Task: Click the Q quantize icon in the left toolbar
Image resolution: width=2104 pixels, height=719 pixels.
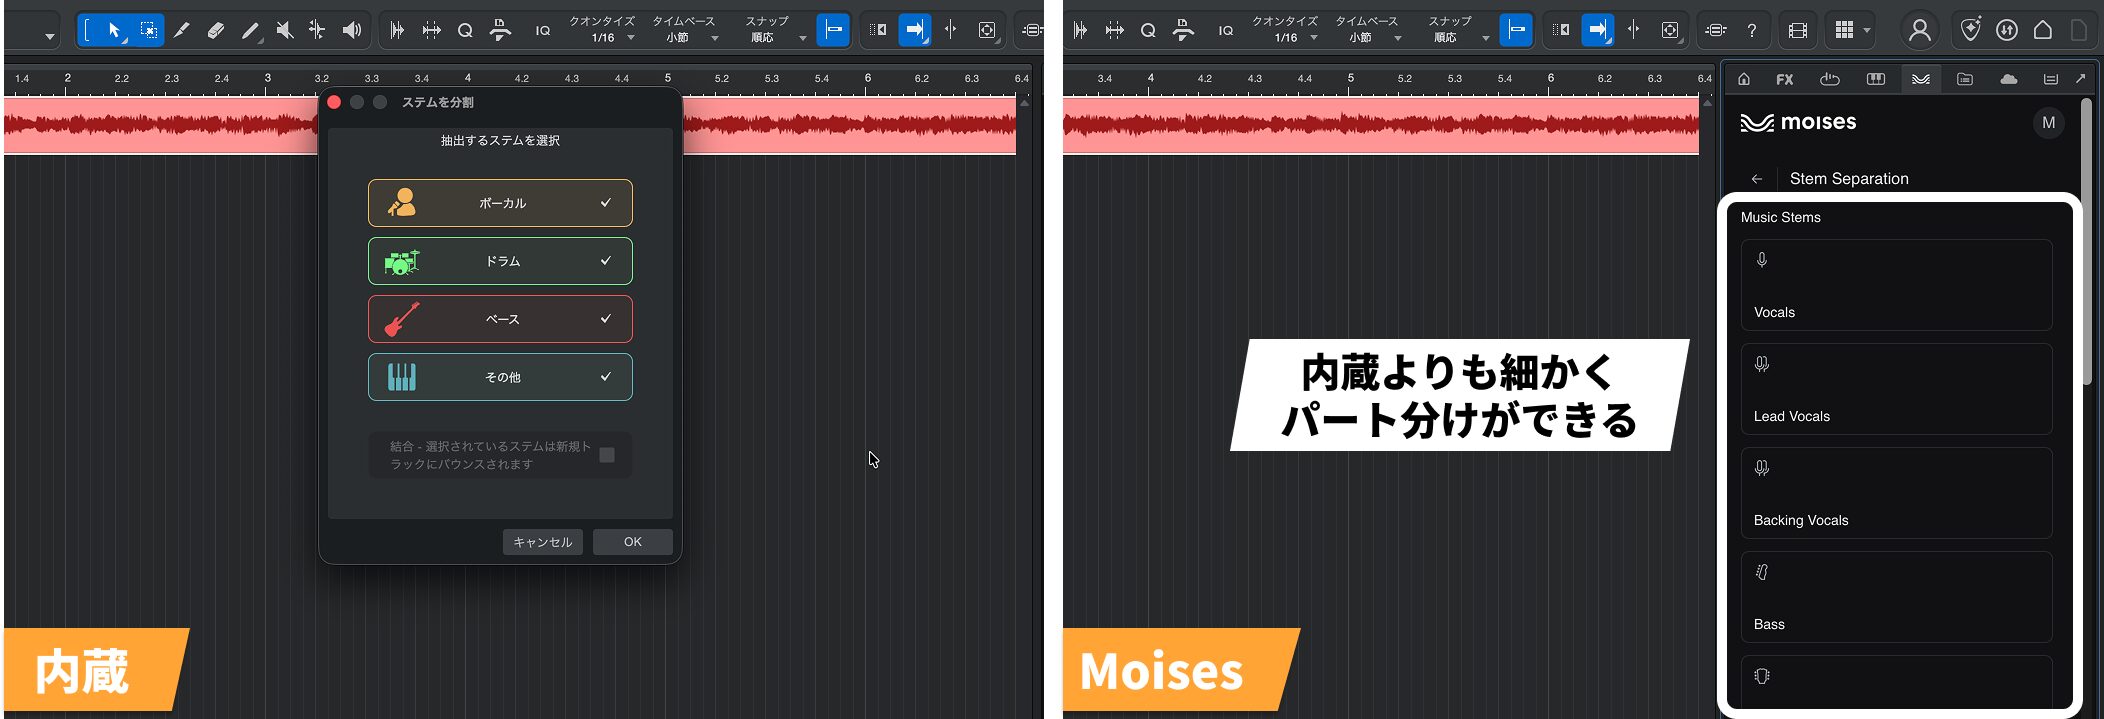Action: tap(465, 31)
